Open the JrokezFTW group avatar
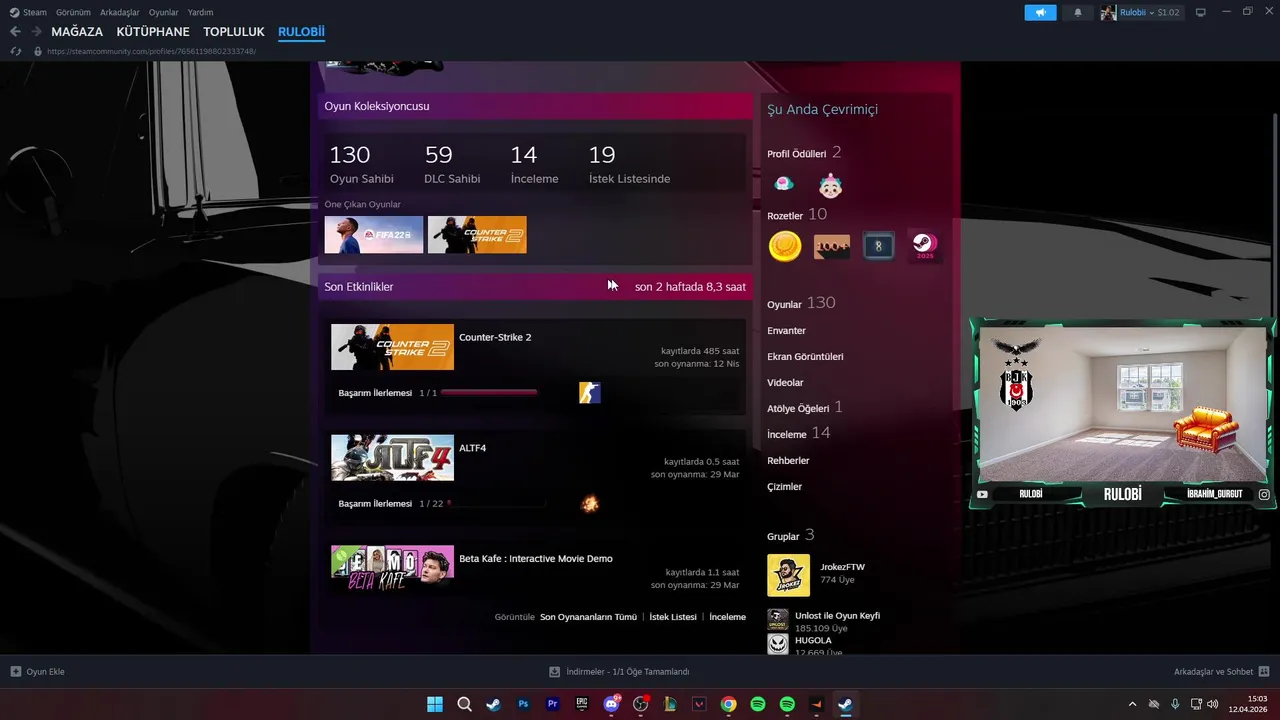Screen dimensions: 1280x720 pyautogui.click(x=788, y=575)
